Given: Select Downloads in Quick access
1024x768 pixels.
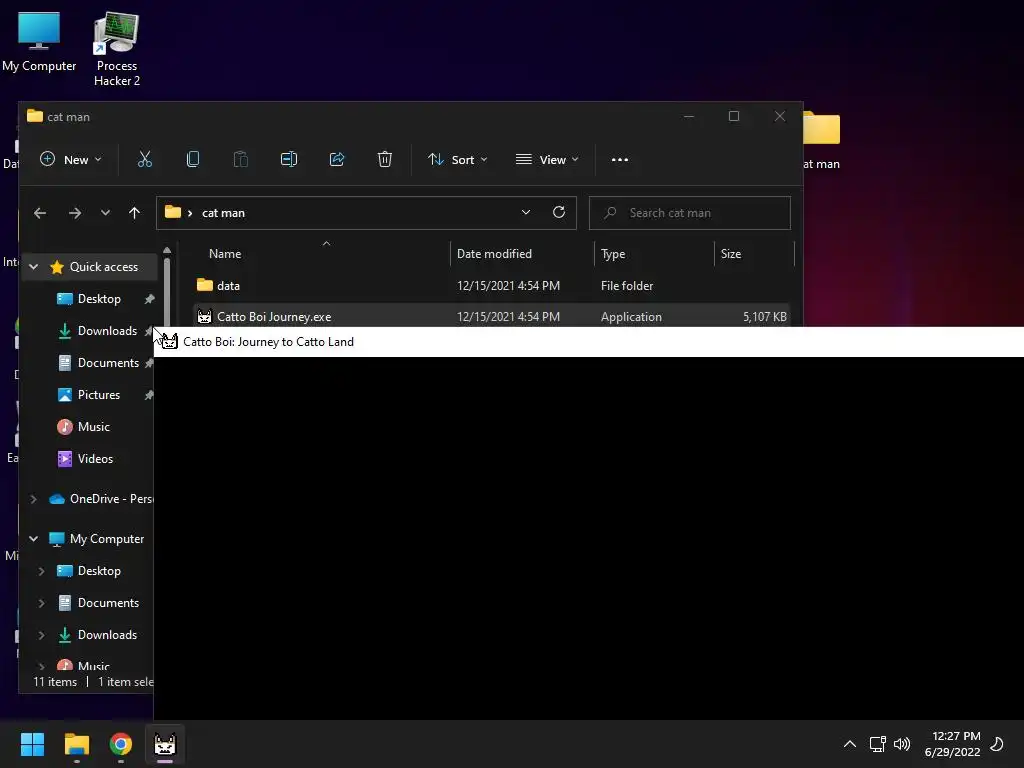Looking at the screenshot, I should click(107, 330).
